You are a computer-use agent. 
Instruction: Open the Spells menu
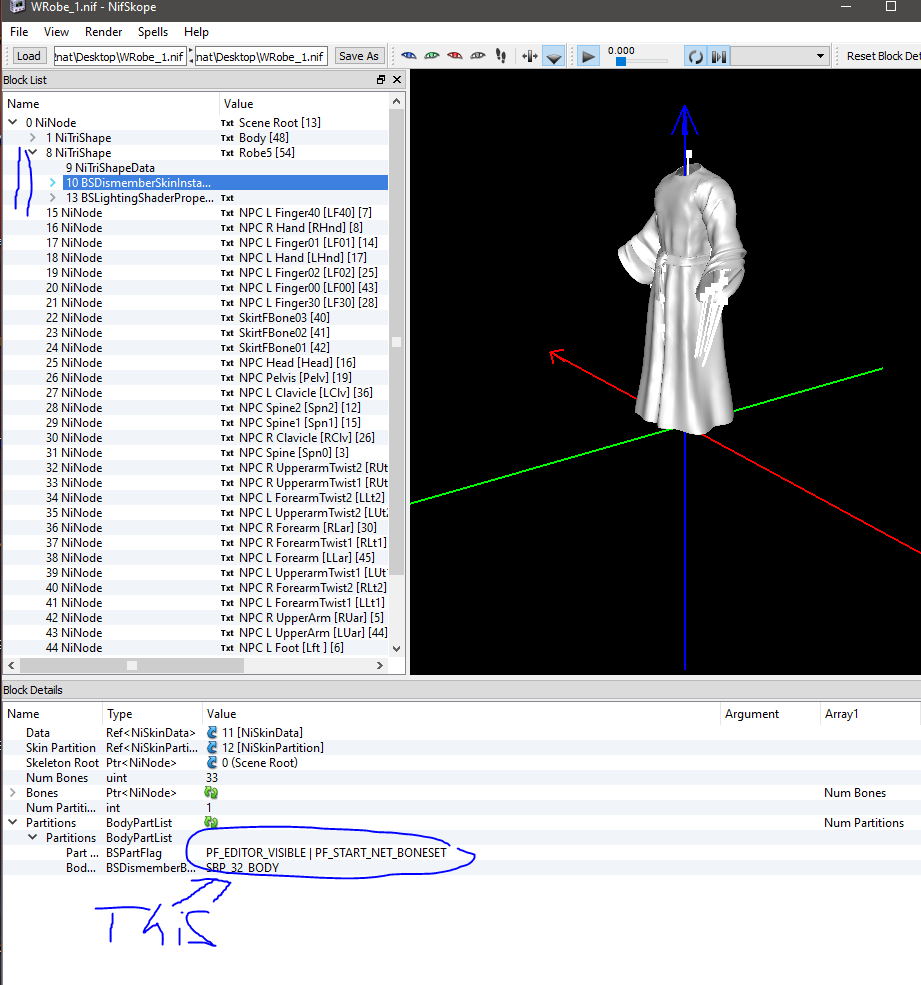pyautogui.click(x=153, y=31)
